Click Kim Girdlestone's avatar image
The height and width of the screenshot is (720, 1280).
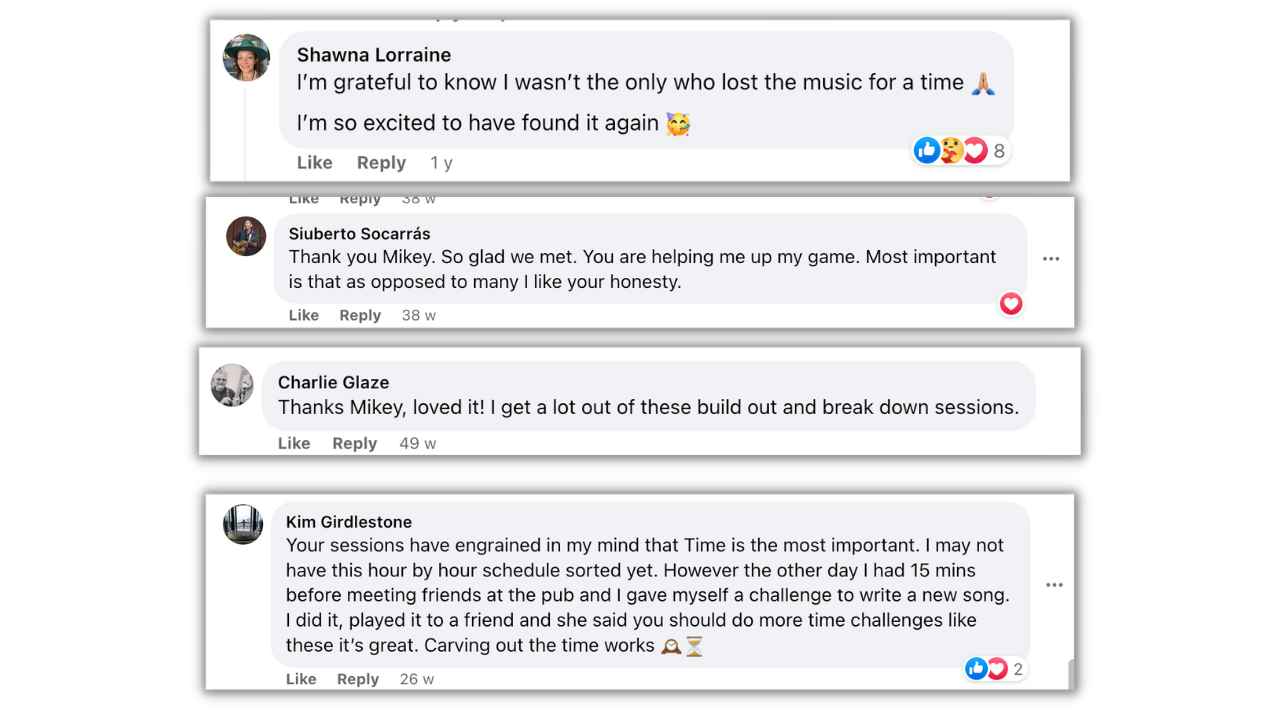click(x=243, y=525)
